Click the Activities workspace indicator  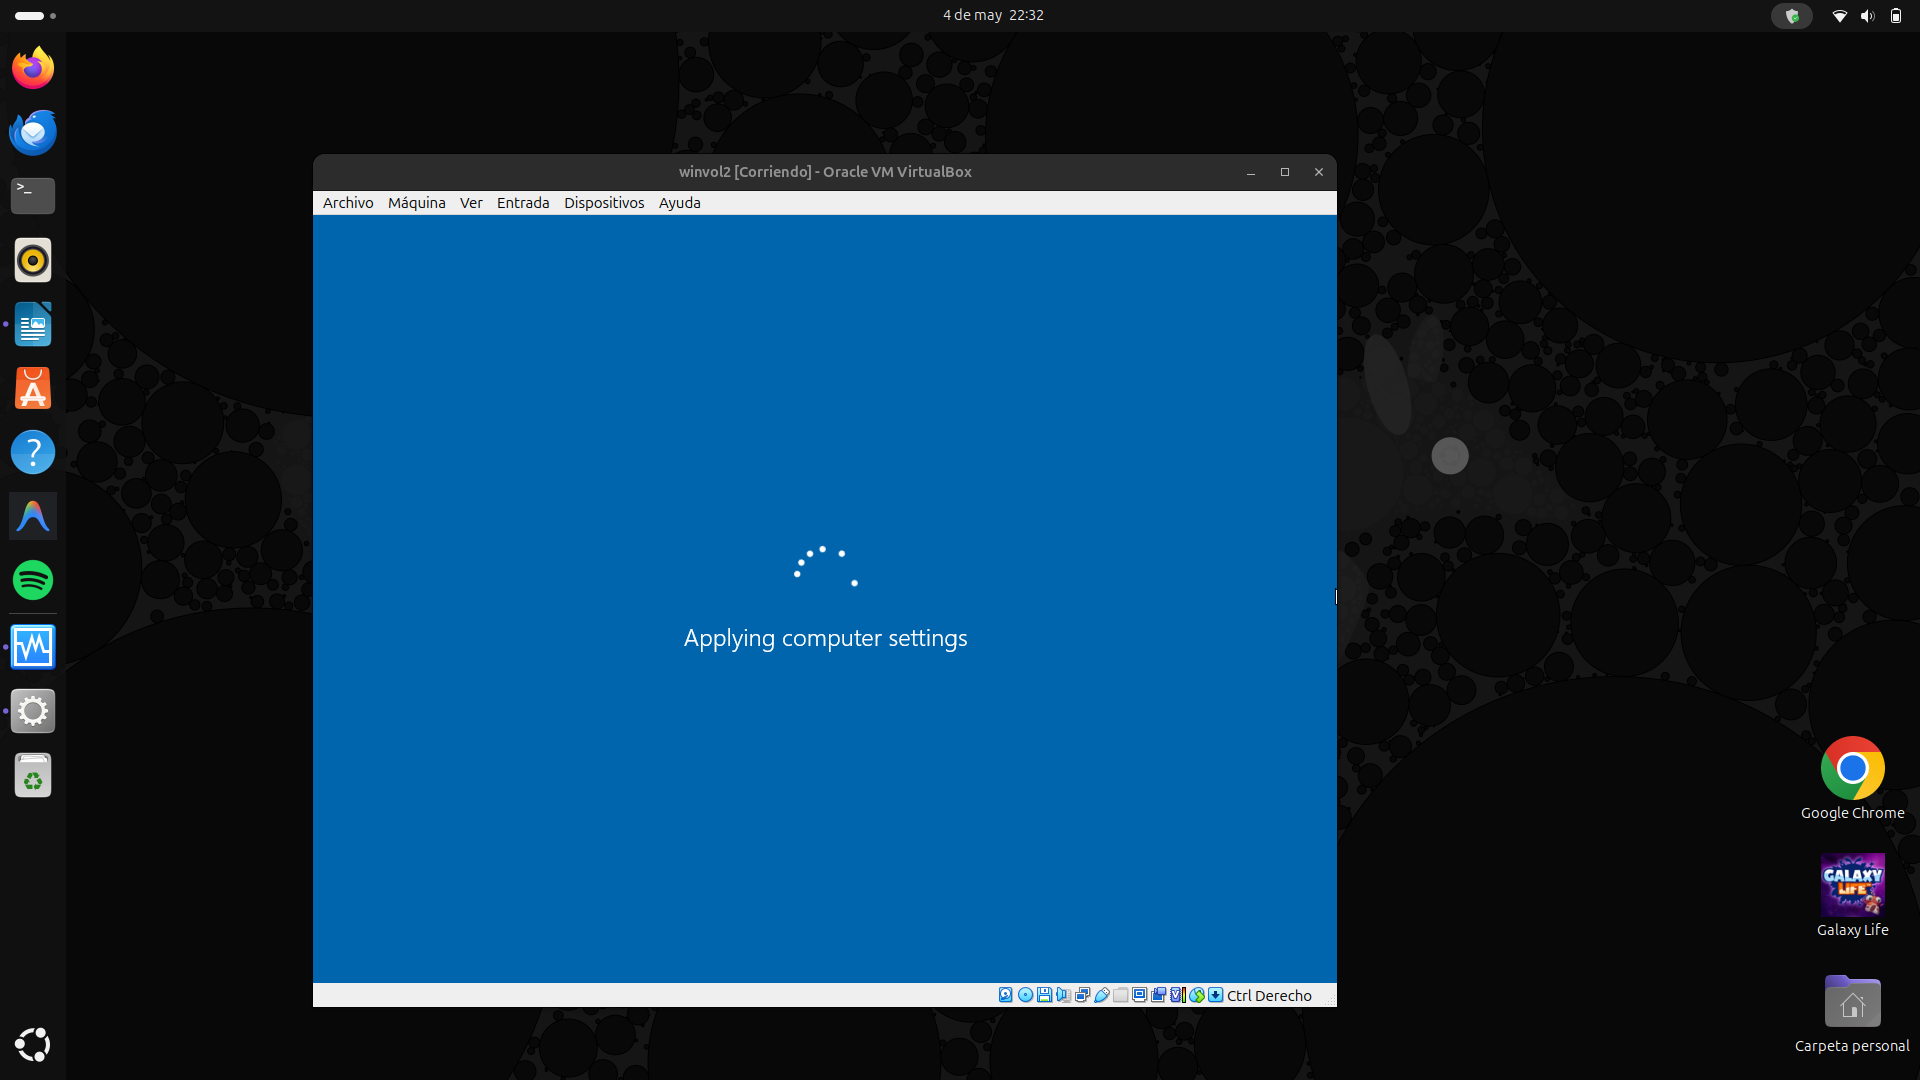point(36,16)
